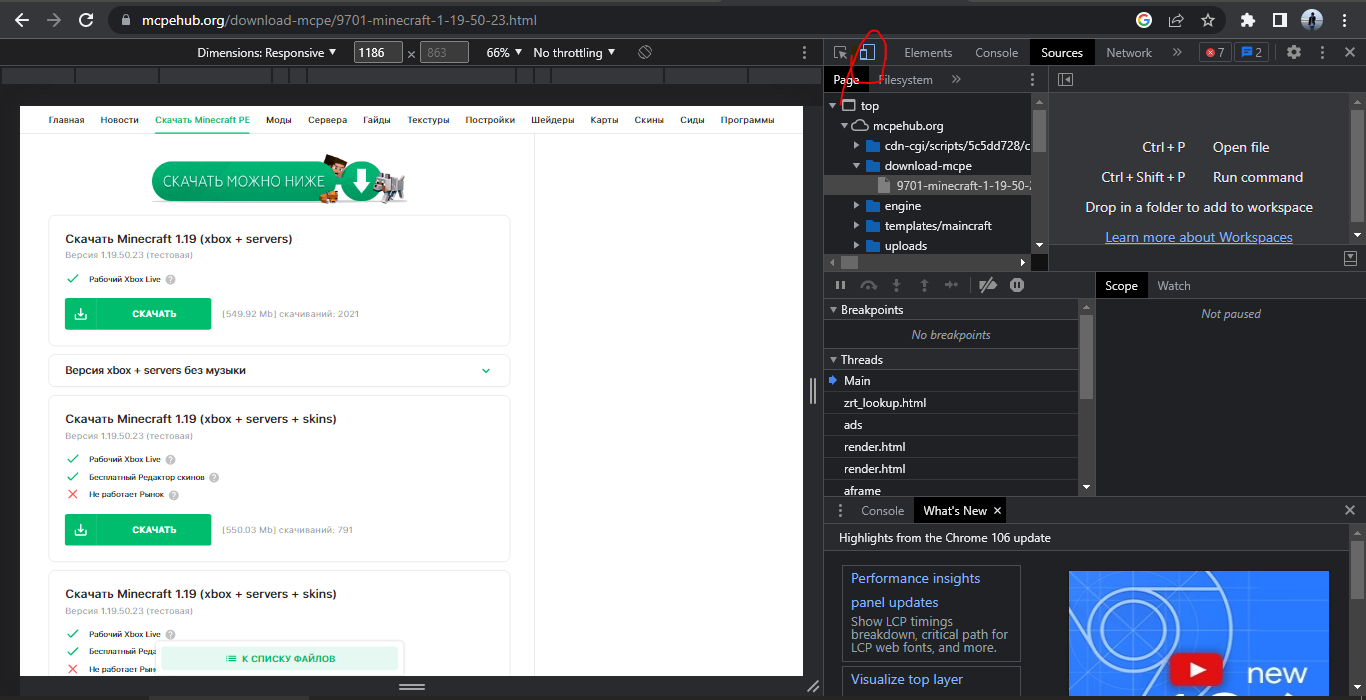Collapse the mcpehub.org tree node
Image resolution: width=1366 pixels, height=700 pixels.
pyautogui.click(x=845, y=126)
